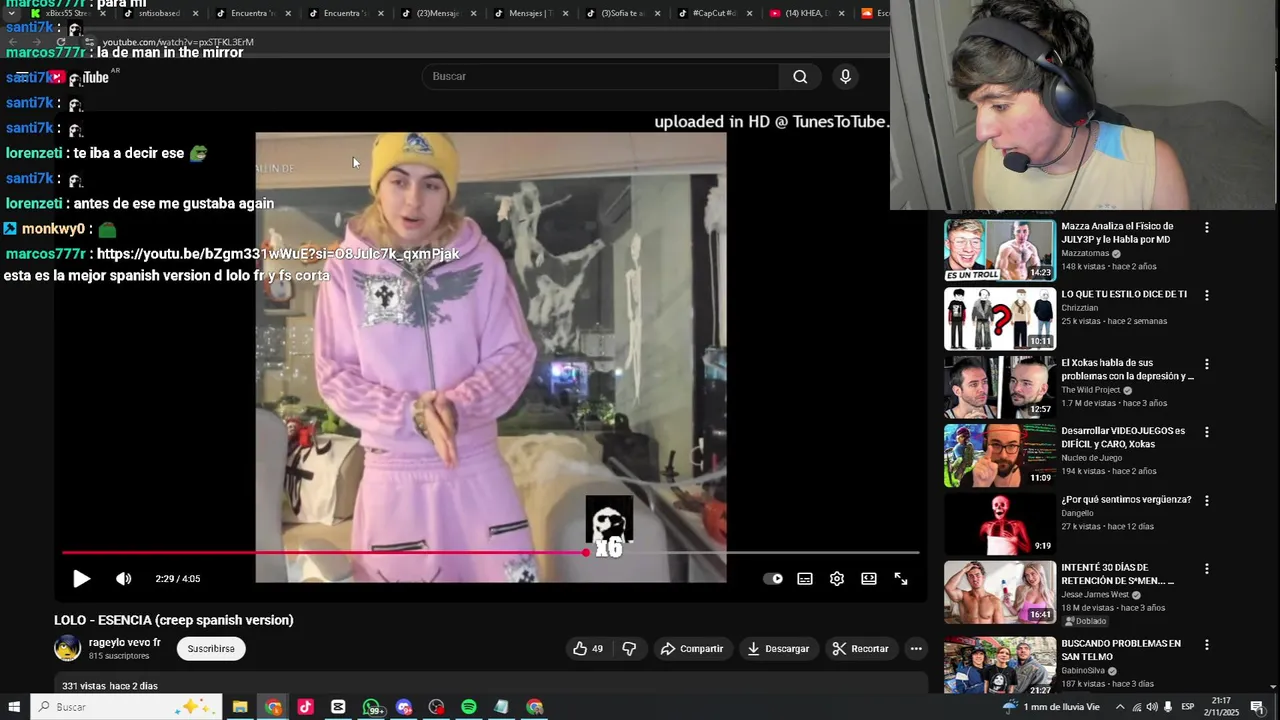Switch to theater mode view
1280x720 pixels.
[869, 579]
